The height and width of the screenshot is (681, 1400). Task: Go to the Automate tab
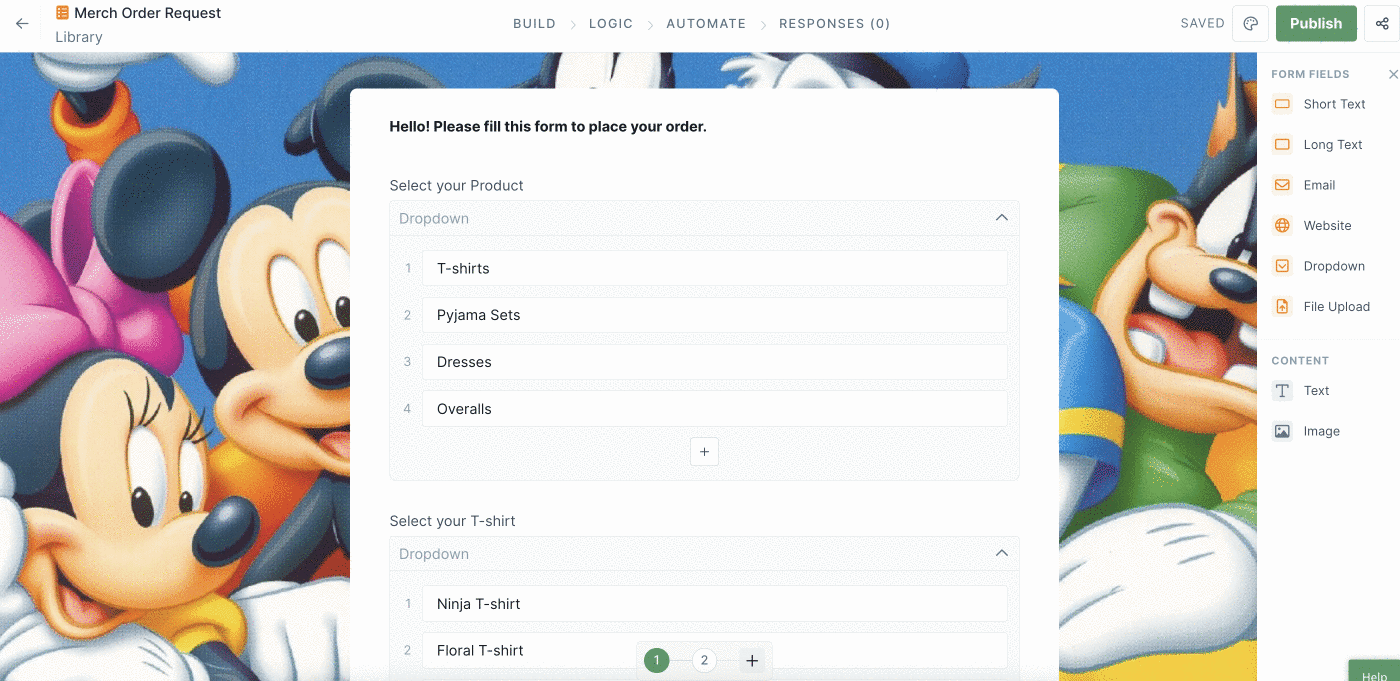click(706, 24)
